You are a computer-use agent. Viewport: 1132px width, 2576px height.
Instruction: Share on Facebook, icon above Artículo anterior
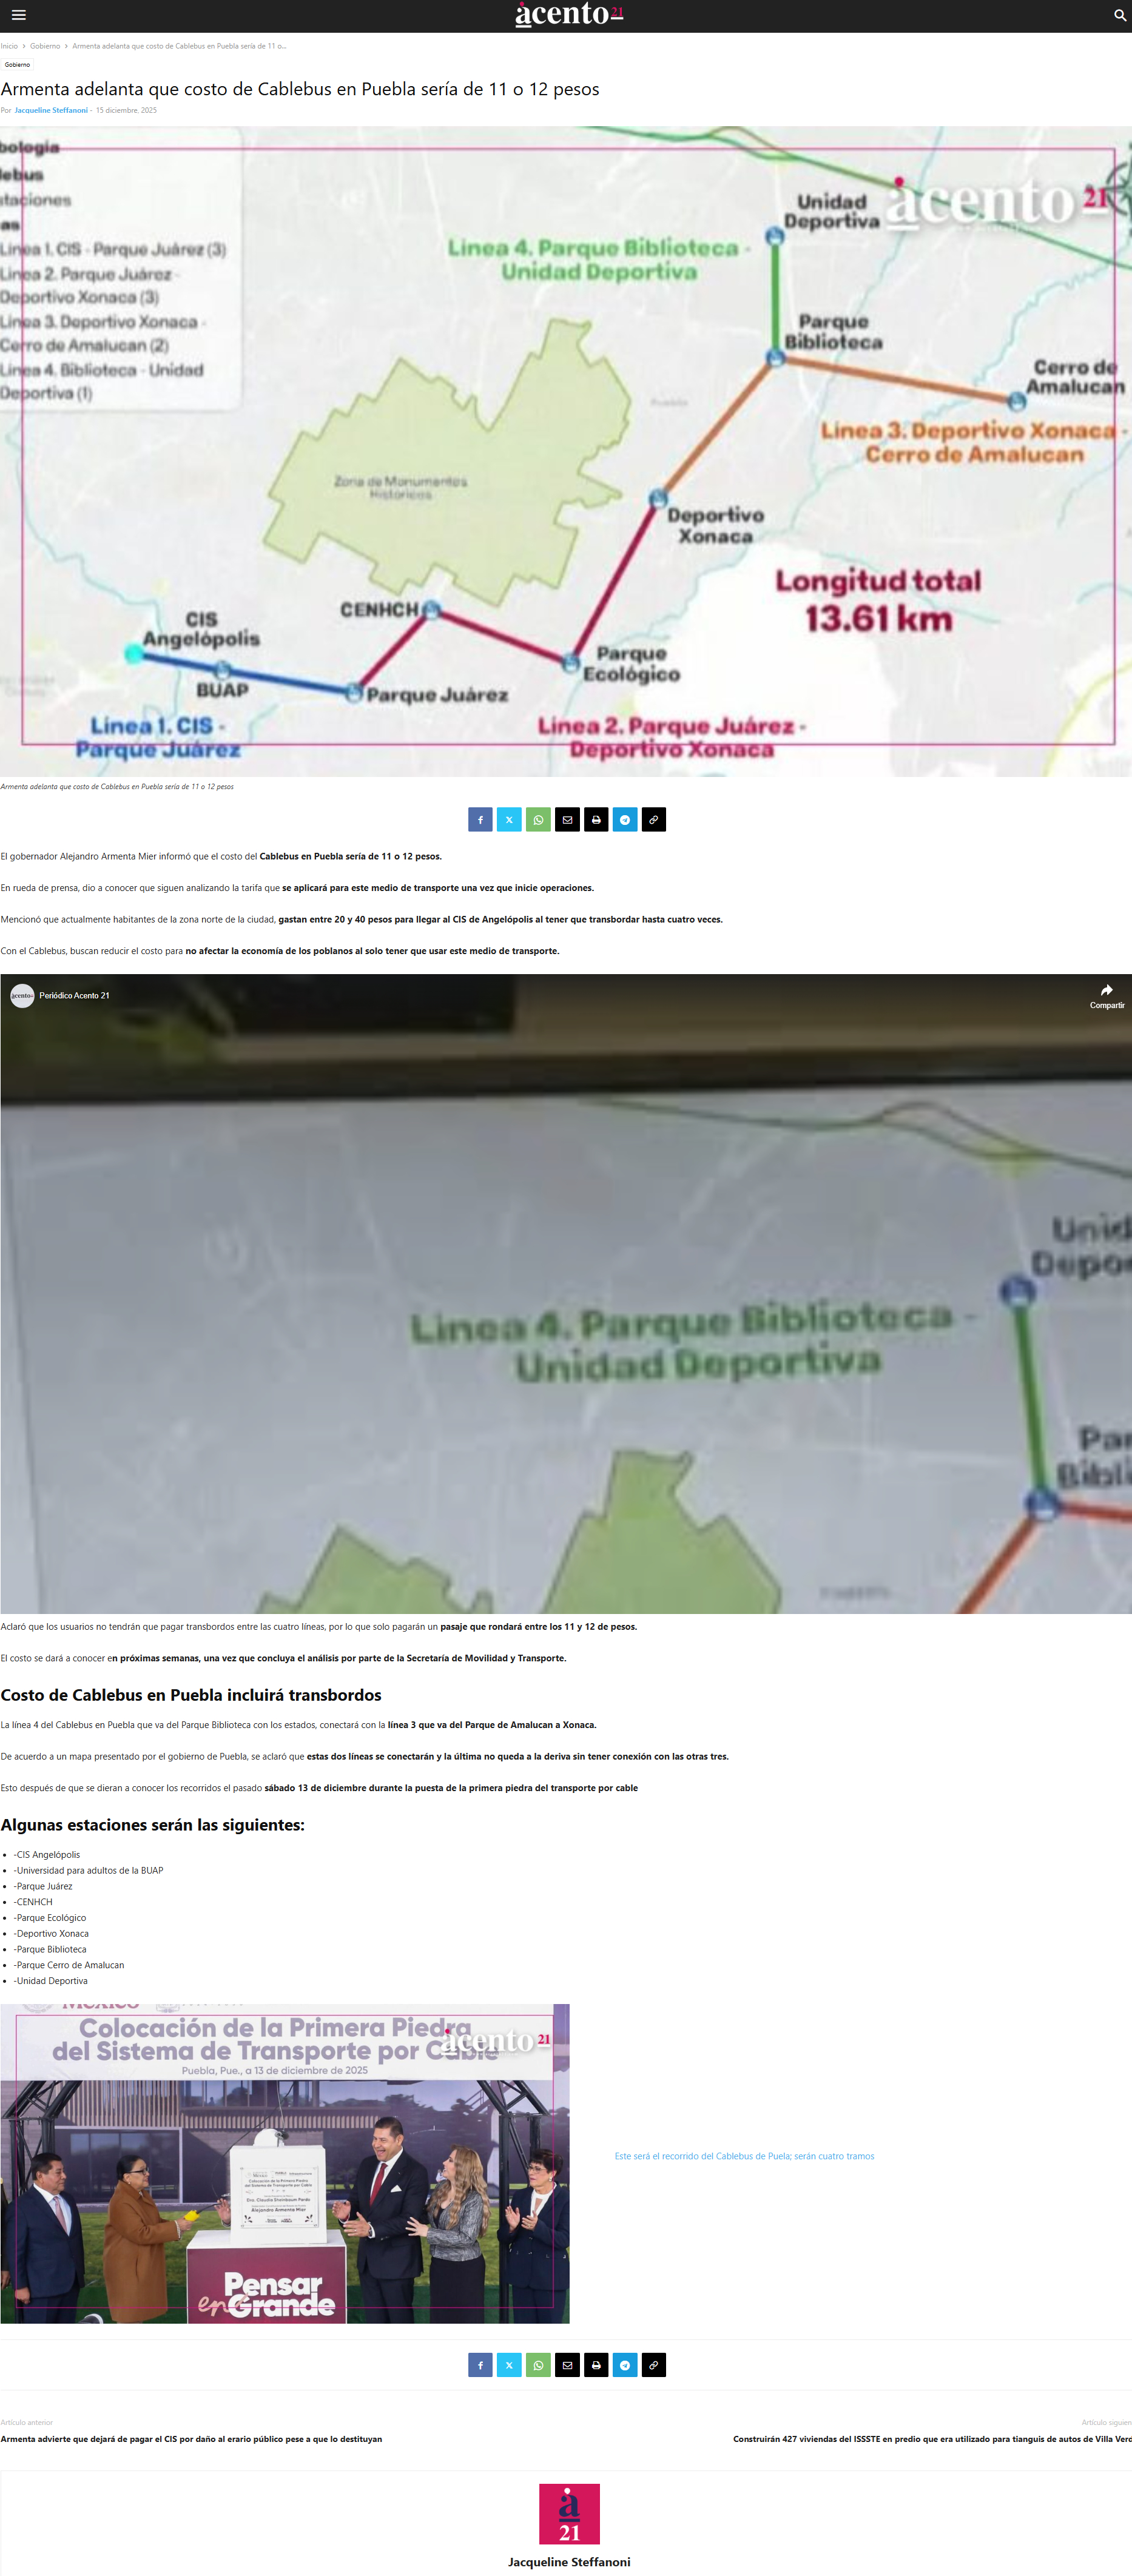pos(480,2365)
